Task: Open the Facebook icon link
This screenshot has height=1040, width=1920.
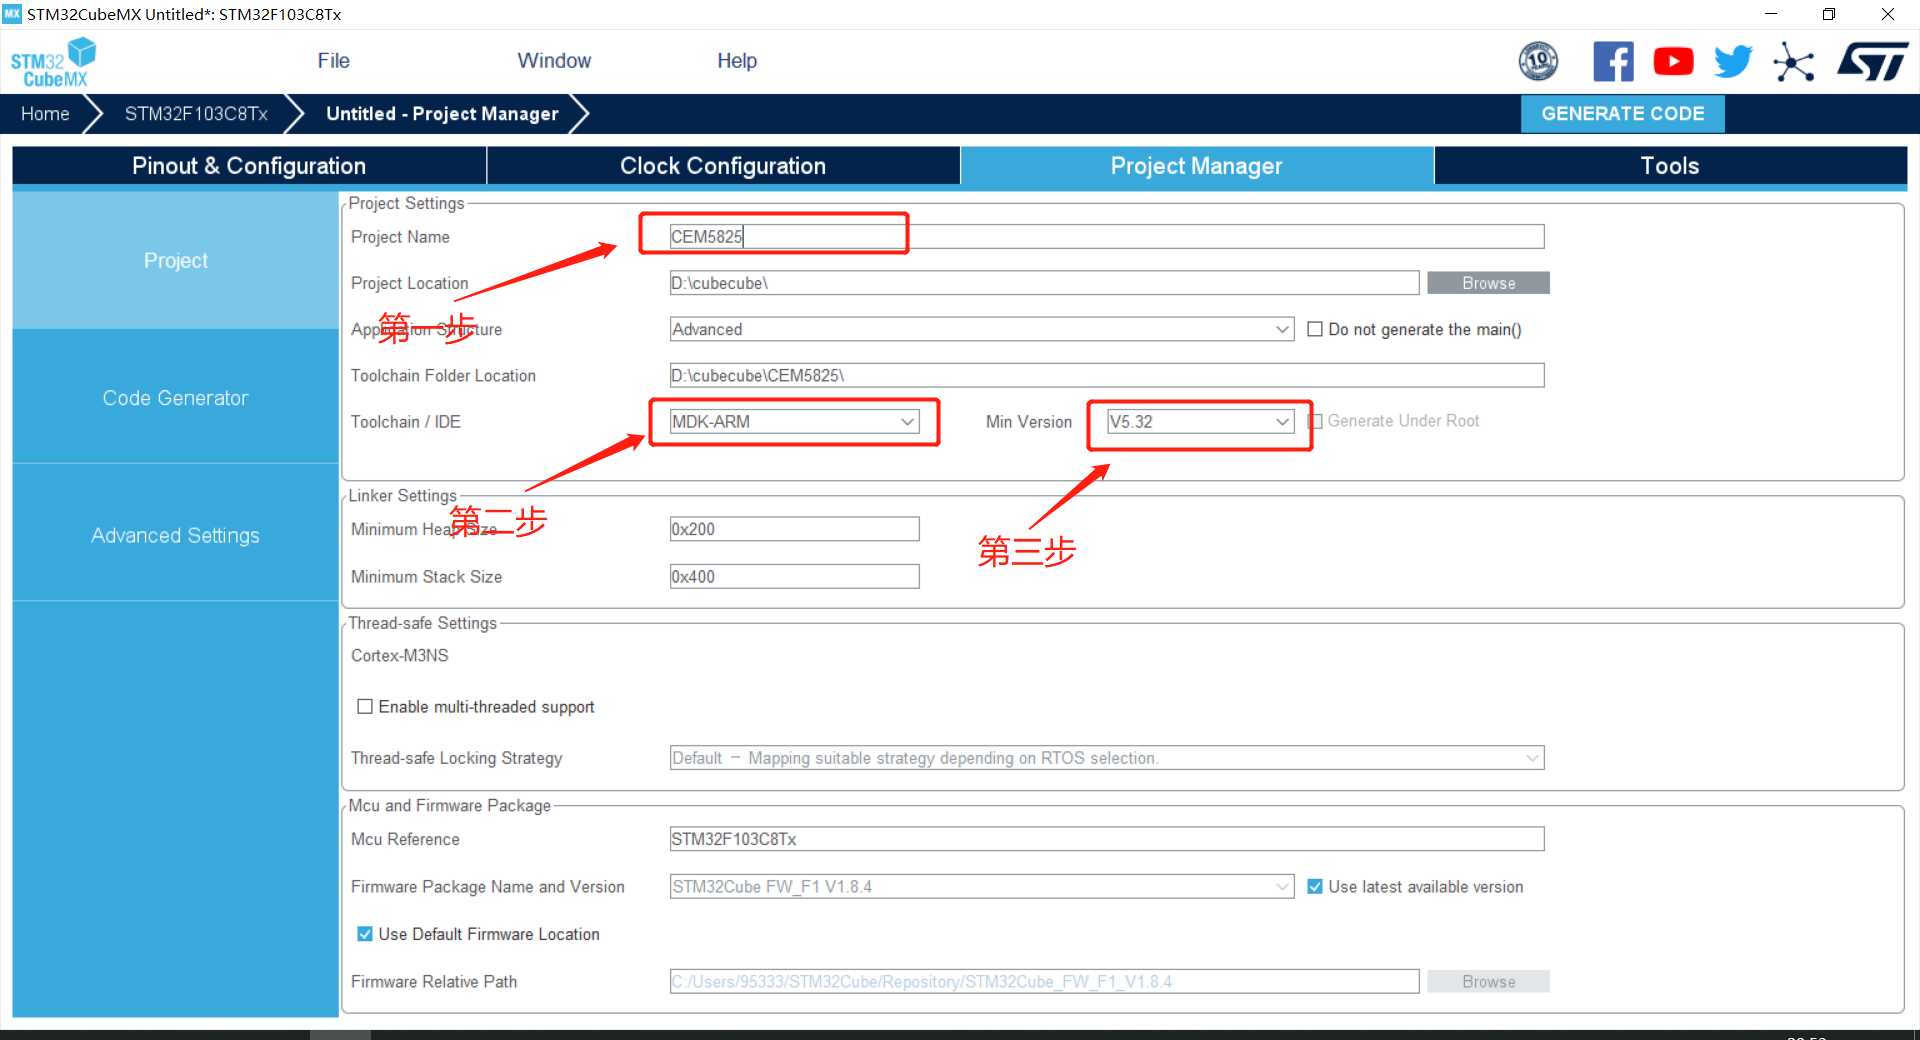Action: [1613, 62]
